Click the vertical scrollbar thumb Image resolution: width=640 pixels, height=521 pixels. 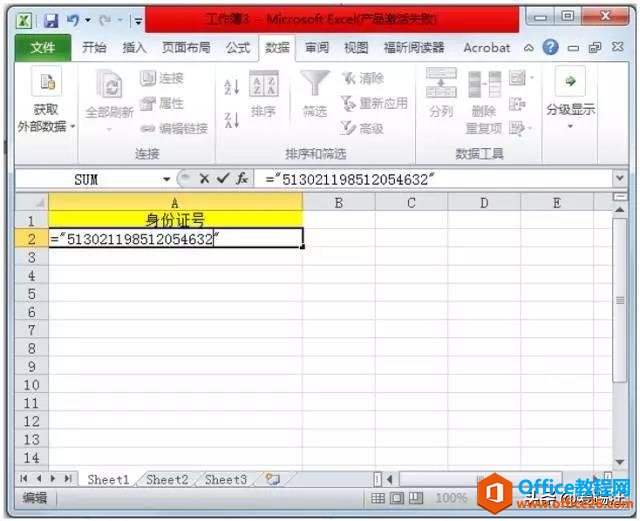(x=620, y=300)
